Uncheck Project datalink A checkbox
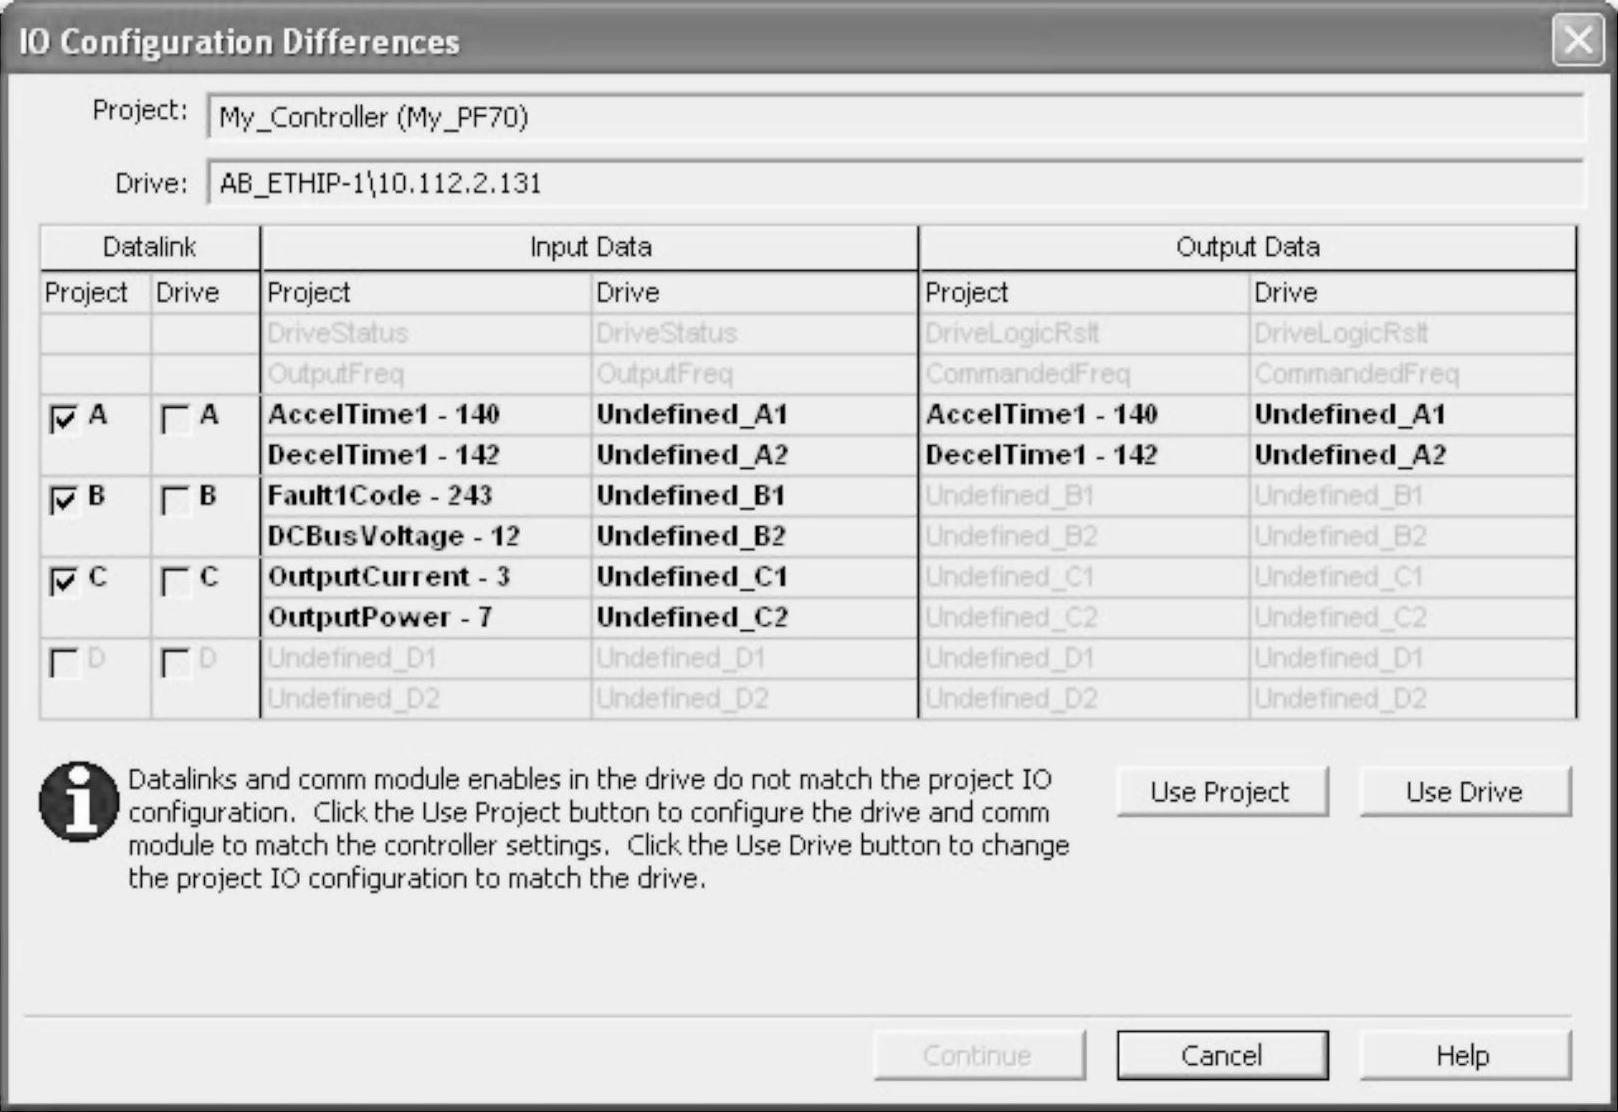 (x=64, y=418)
